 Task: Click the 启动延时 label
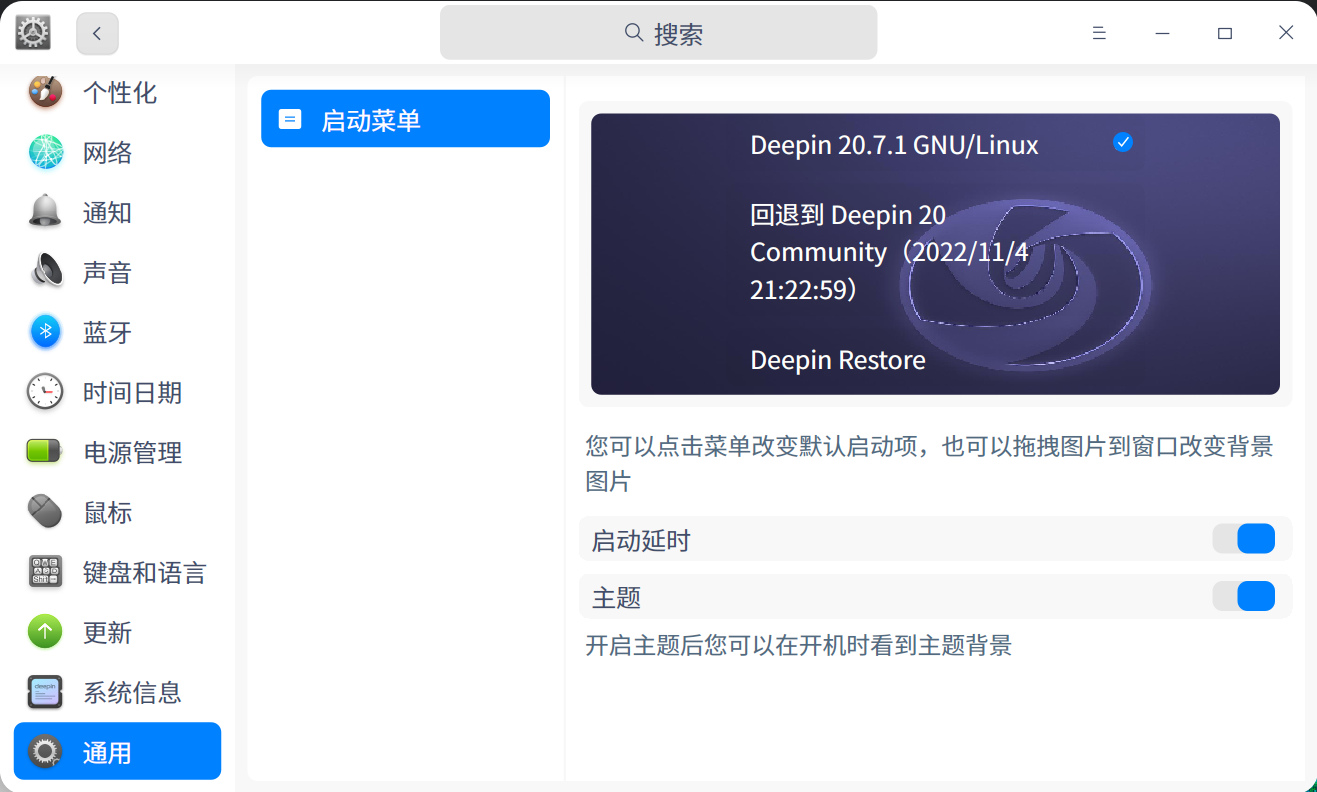tap(642, 541)
